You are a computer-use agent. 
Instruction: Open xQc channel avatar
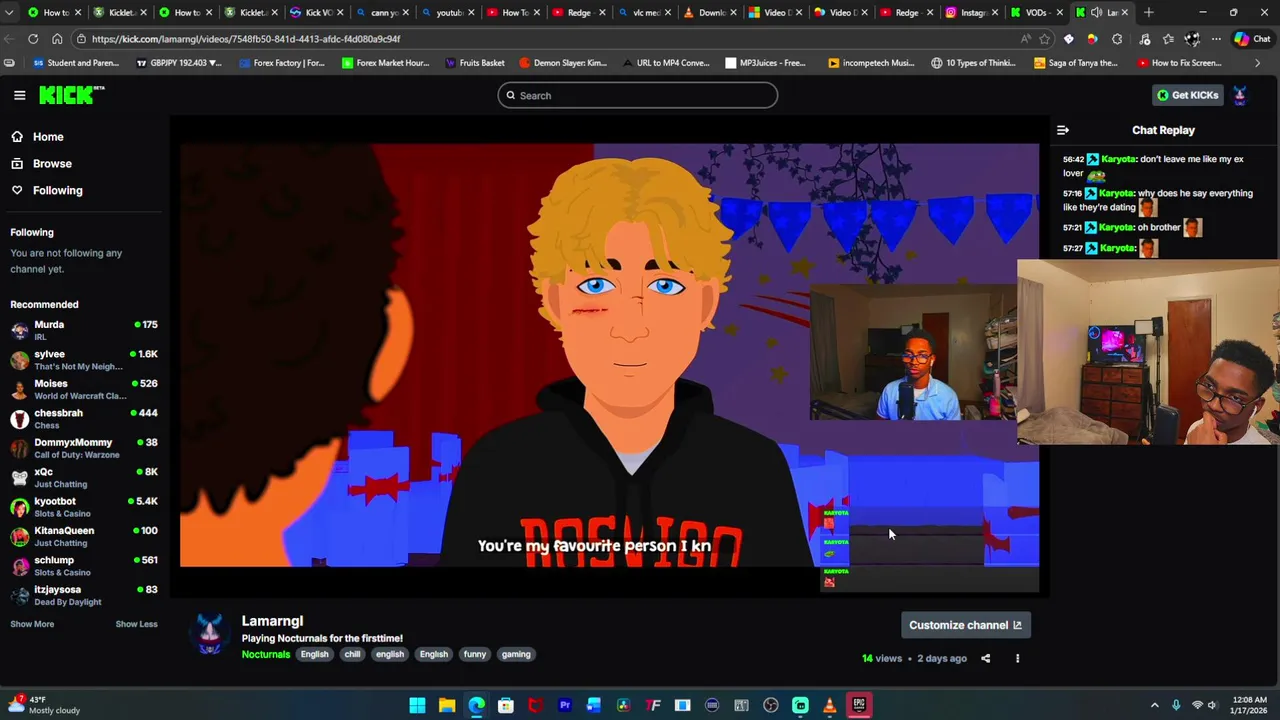coord(20,477)
